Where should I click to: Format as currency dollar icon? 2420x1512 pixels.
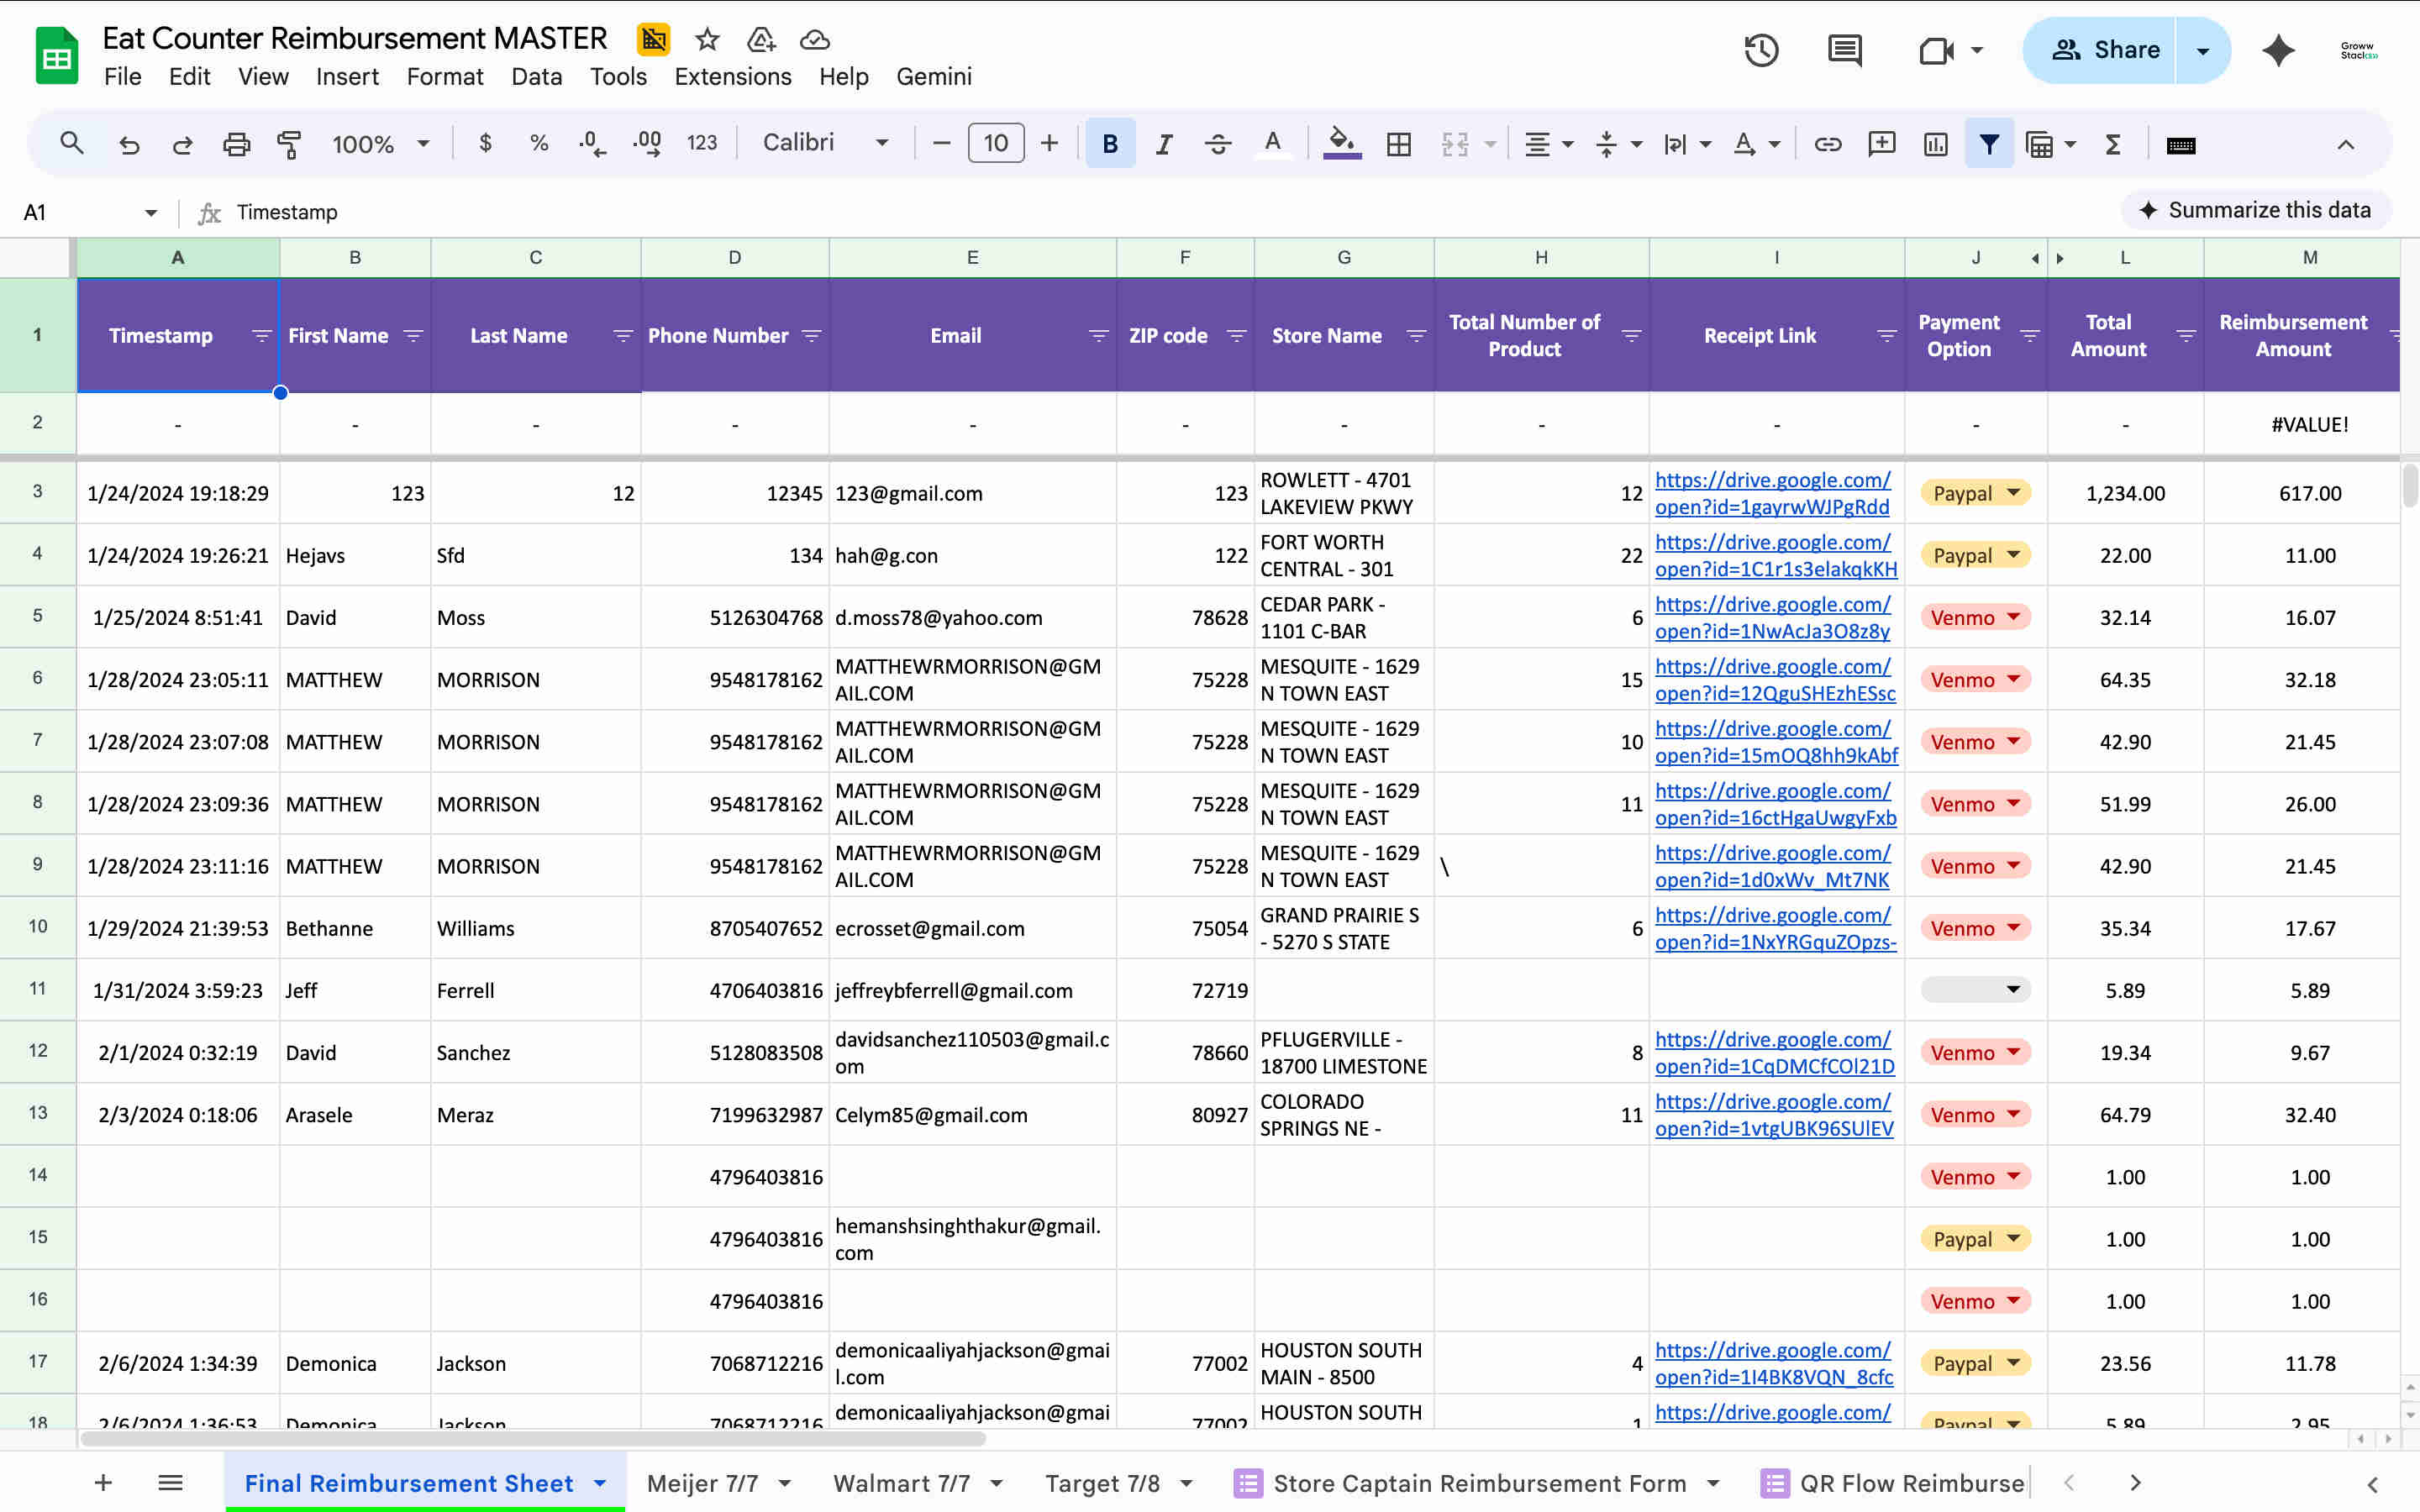pos(485,144)
